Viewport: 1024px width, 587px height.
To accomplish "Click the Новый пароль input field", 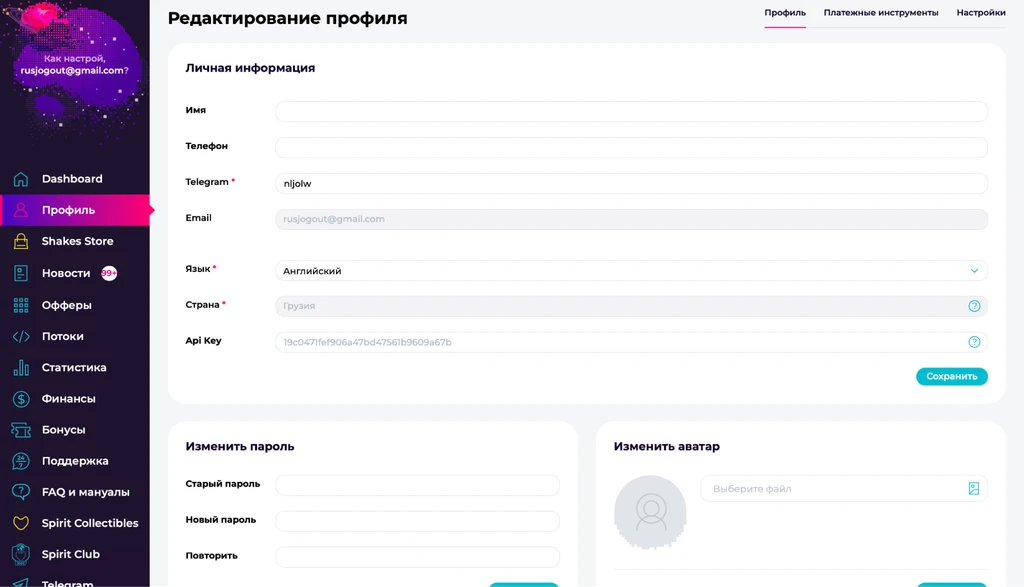I will [417, 520].
